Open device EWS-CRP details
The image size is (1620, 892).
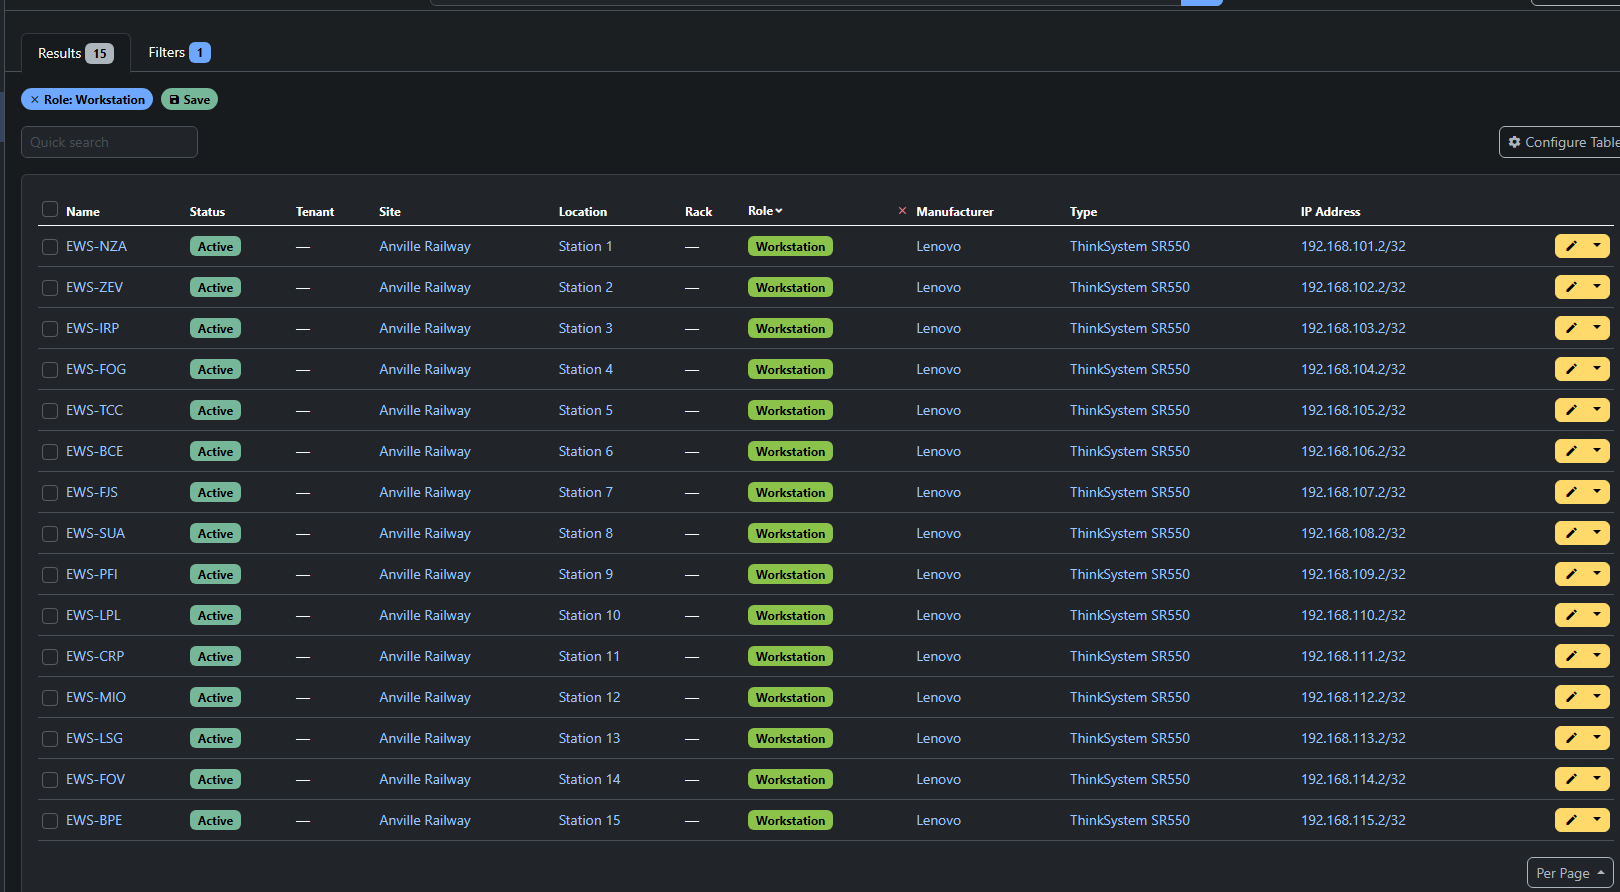[x=95, y=656]
